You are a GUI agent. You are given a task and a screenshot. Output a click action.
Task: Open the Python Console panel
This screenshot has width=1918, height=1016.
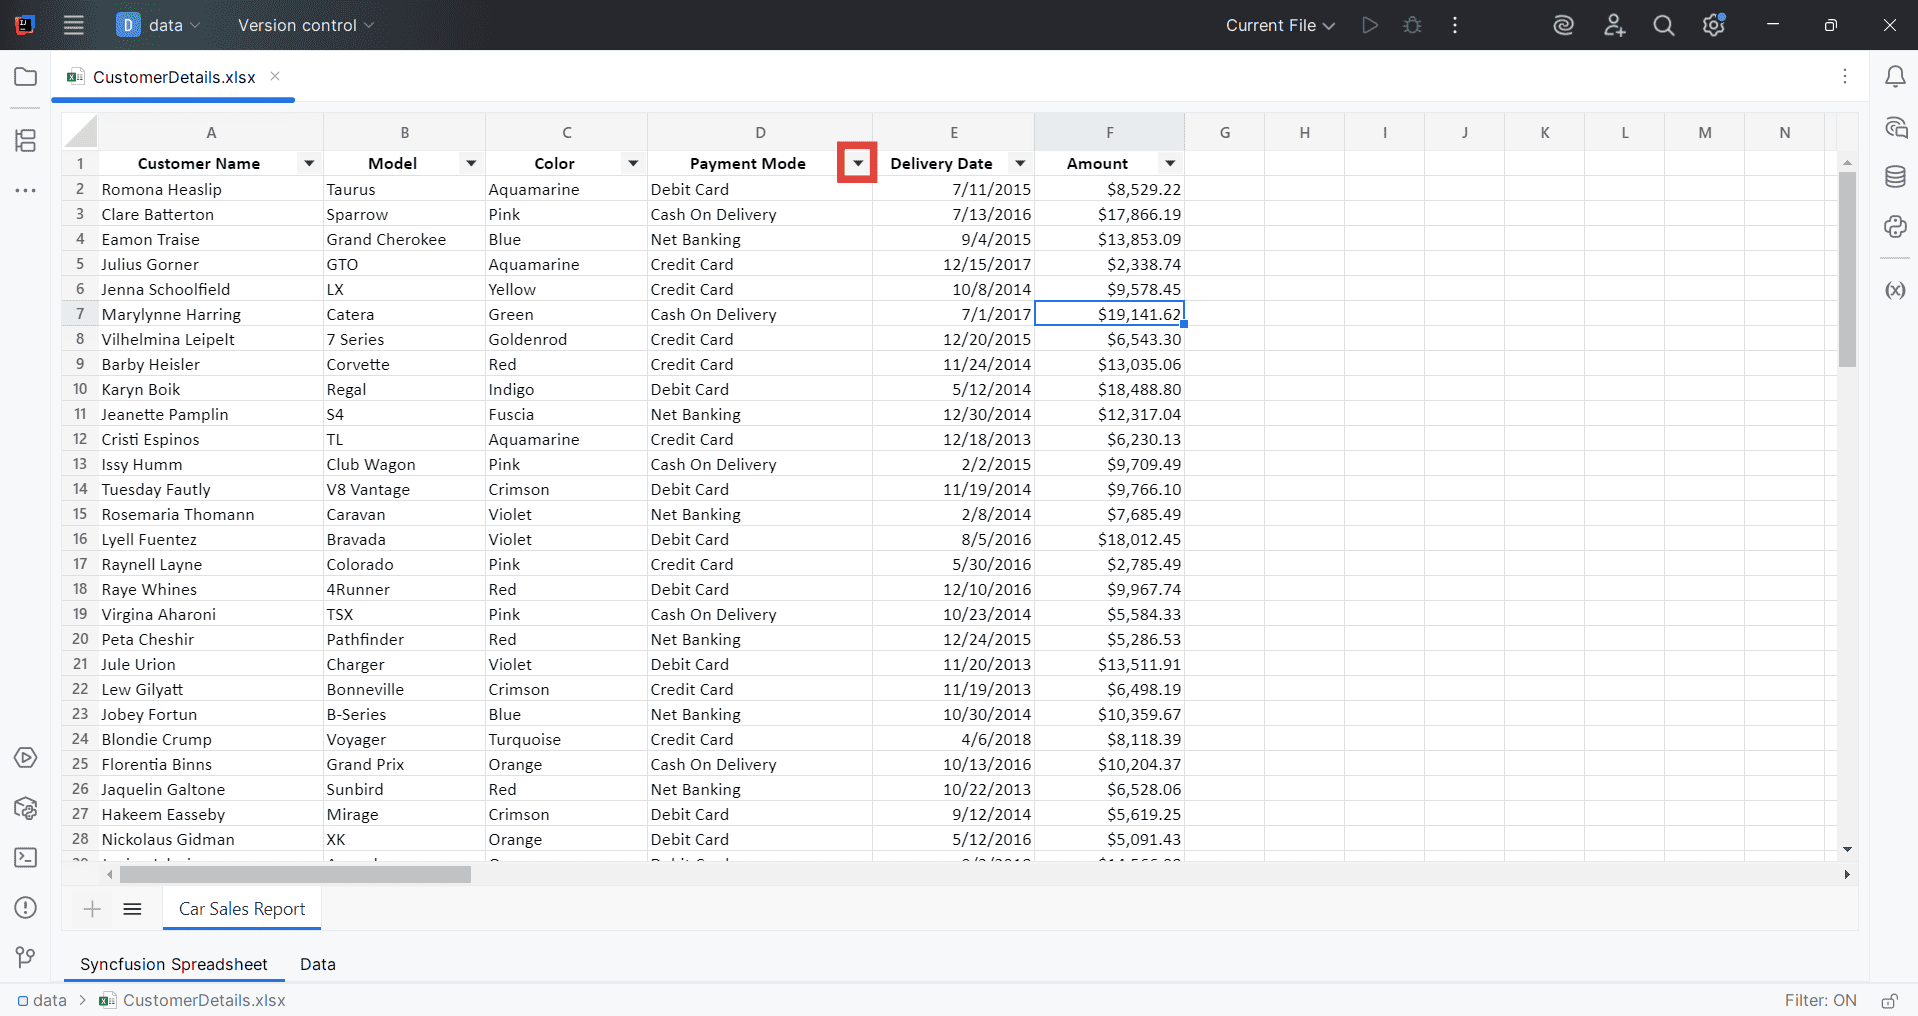click(x=1897, y=227)
